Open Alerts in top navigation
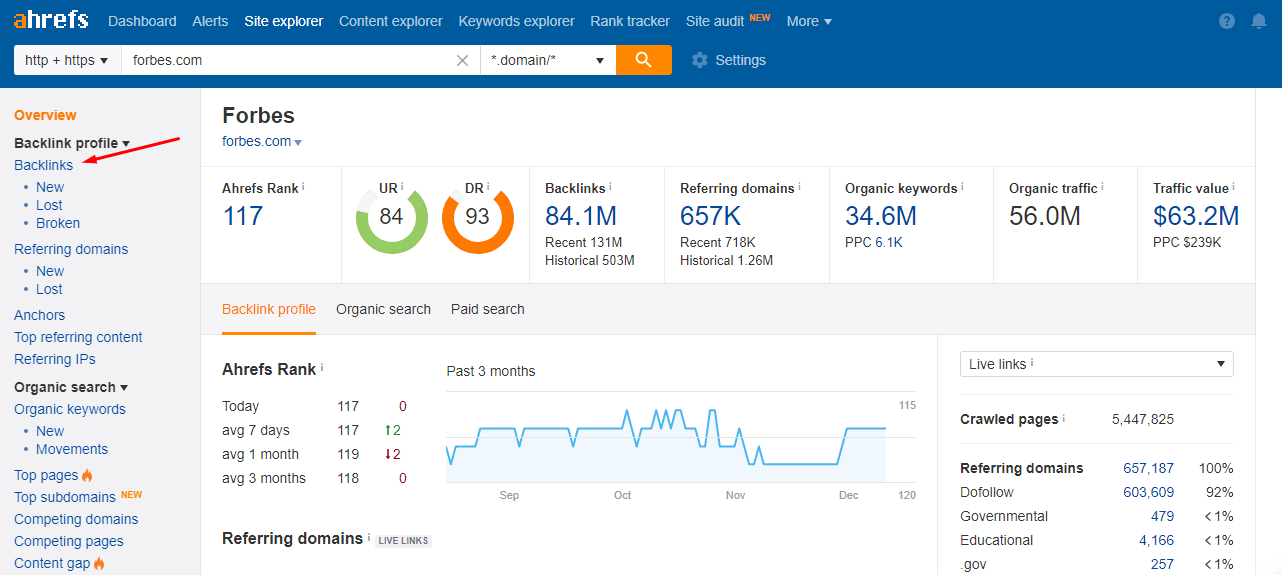Image resolution: width=1282 pixels, height=575 pixels. click(210, 21)
